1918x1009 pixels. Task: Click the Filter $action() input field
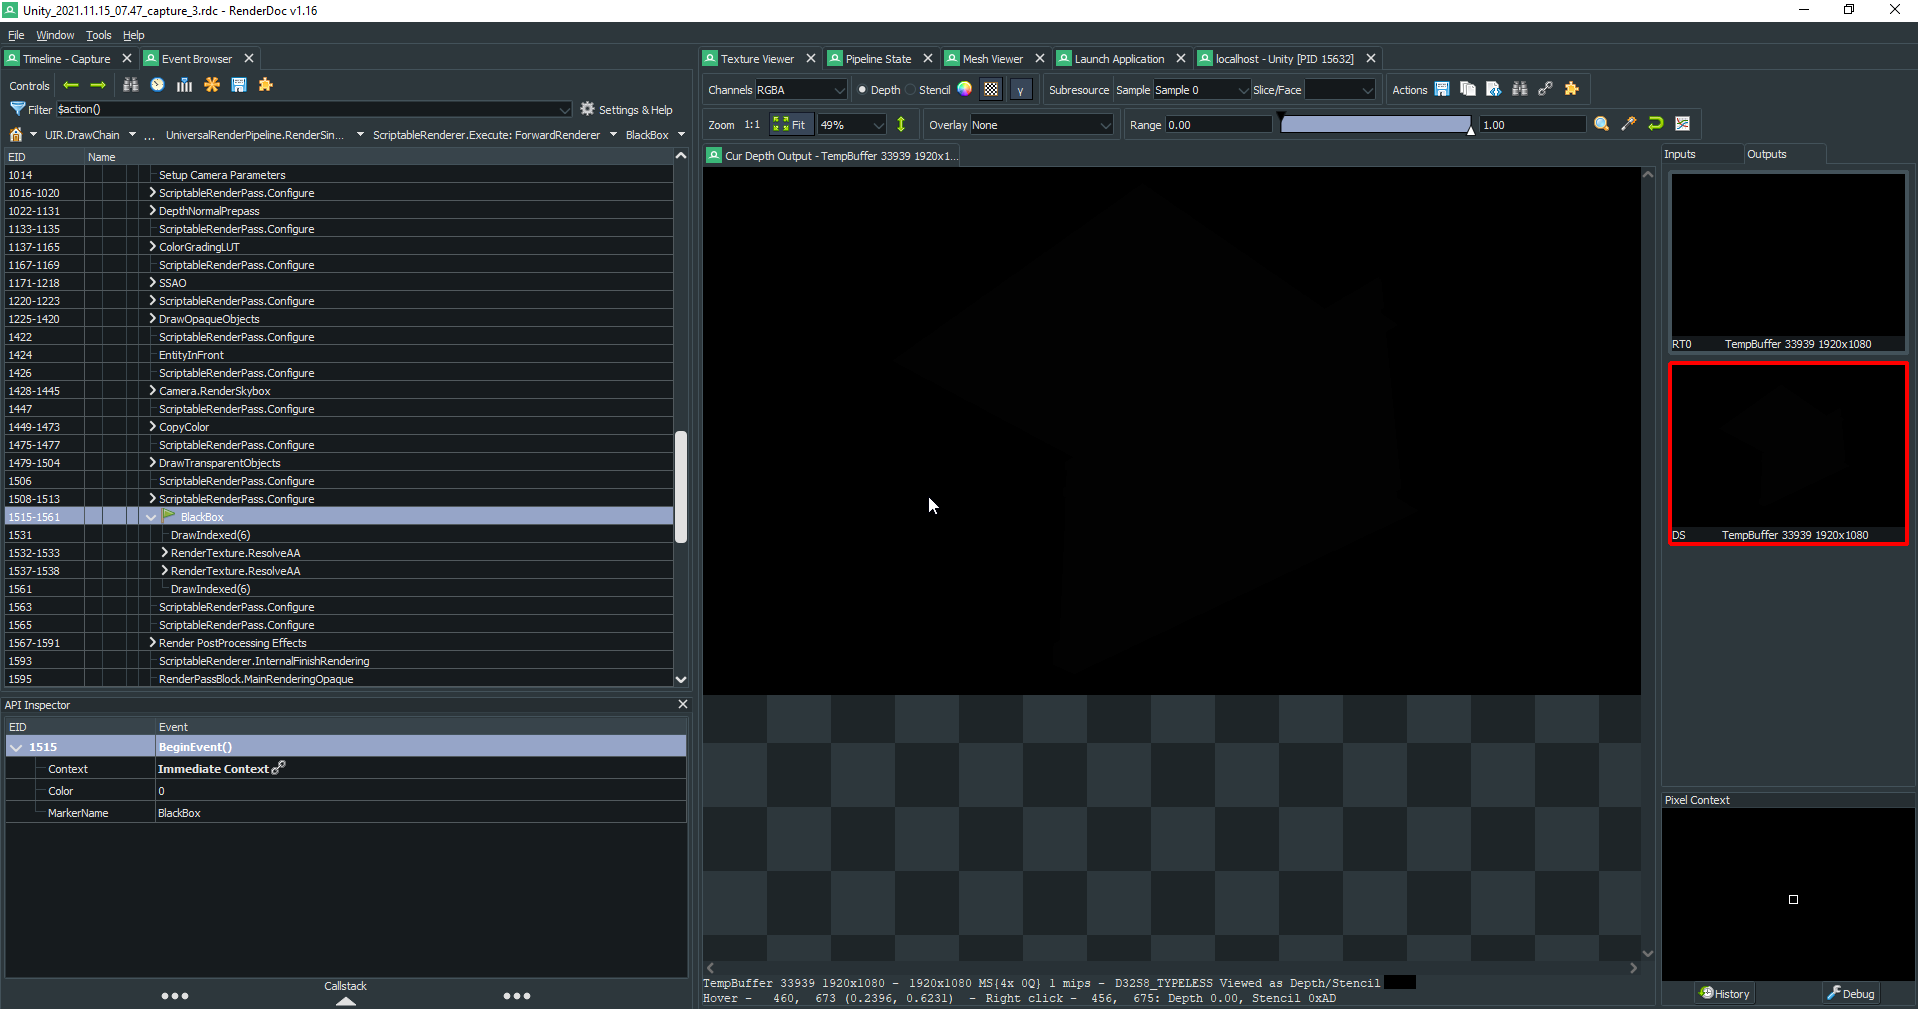(313, 109)
